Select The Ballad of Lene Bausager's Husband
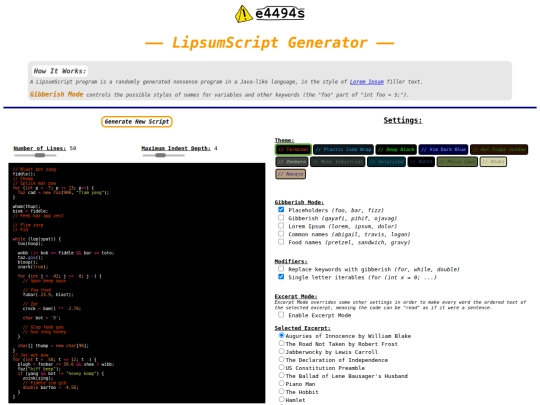Viewport: 540px width, 405px height. [281, 376]
